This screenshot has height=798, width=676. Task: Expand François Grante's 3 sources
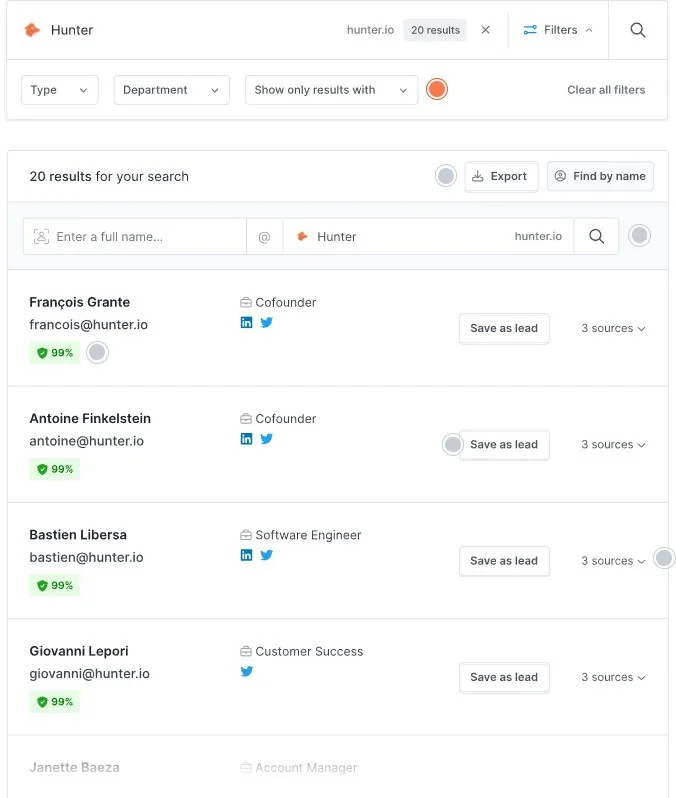613,328
